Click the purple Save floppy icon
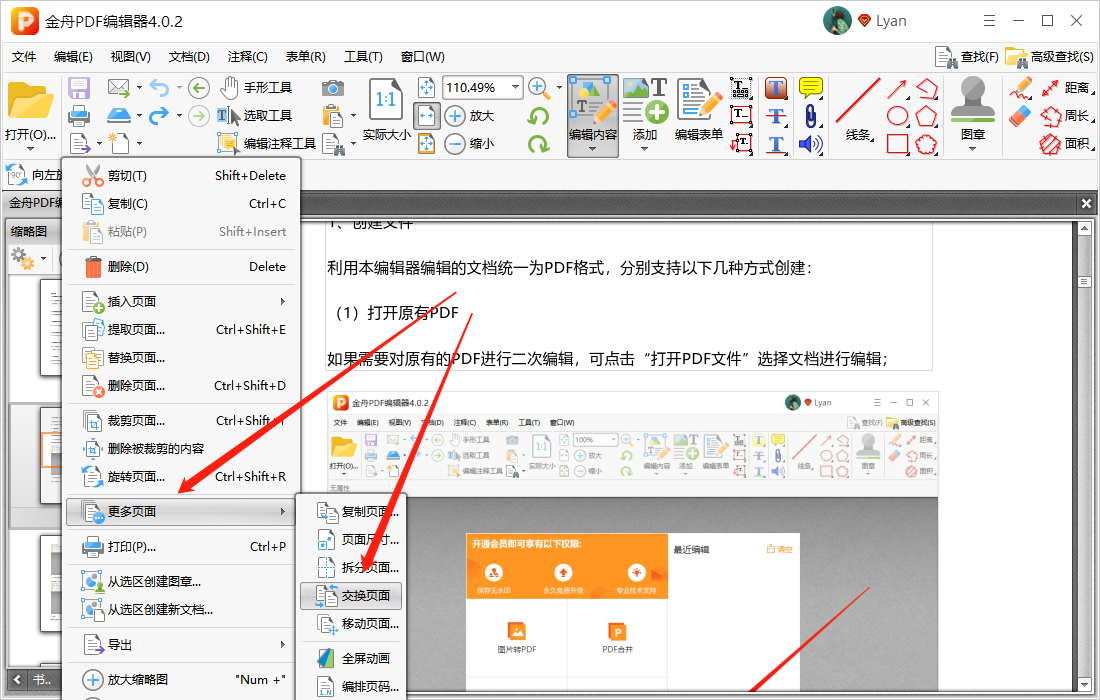Image resolution: width=1100 pixels, height=700 pixels. tap(79, 88)
